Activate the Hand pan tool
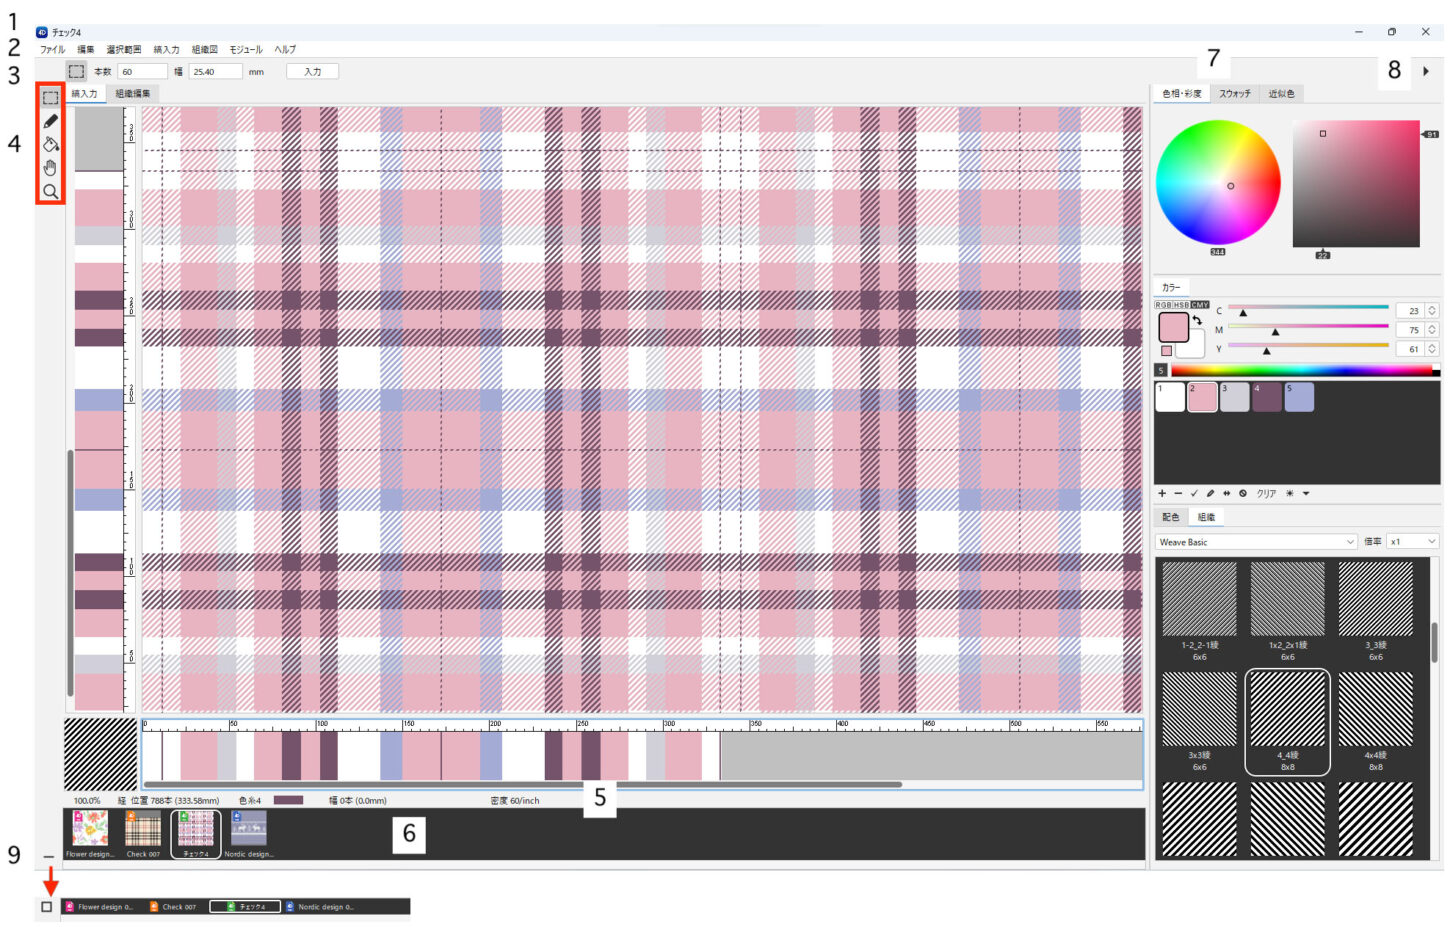 coord(50,168)
